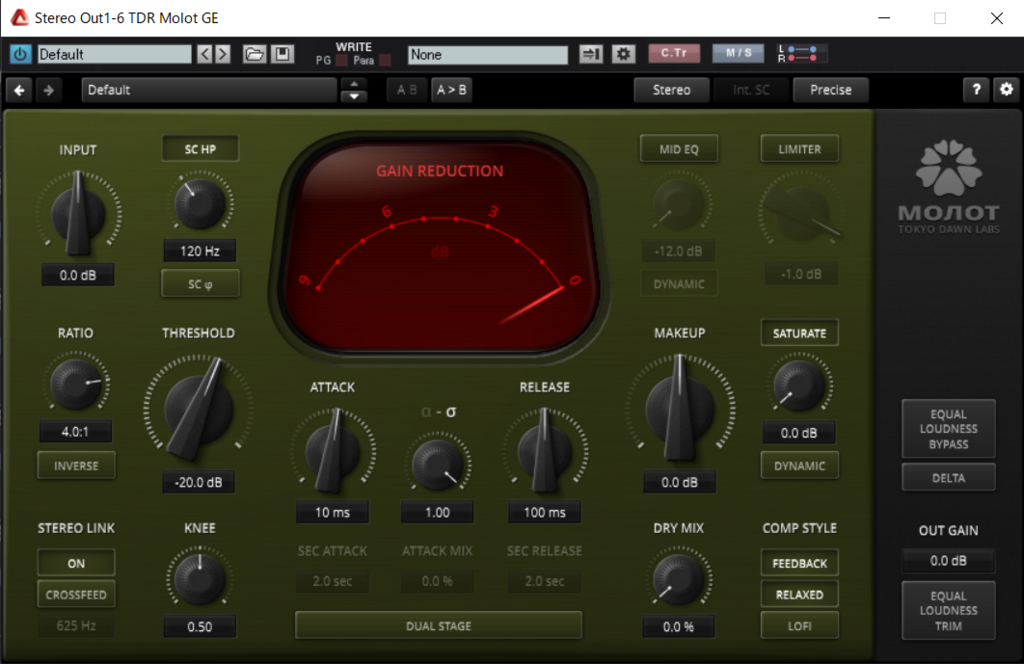Open the question mark help icon
The image size is (1024, 664).
pos(976,89)
